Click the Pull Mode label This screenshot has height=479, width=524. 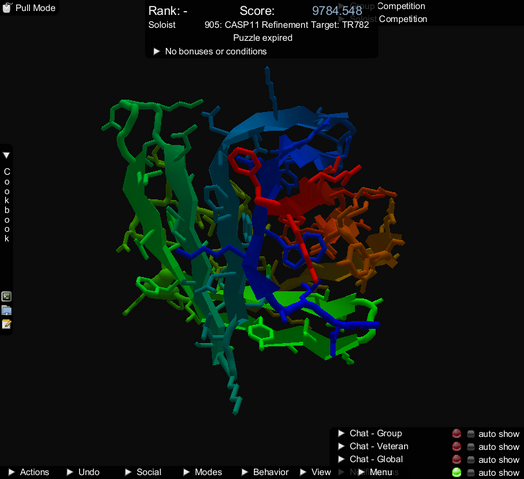[35, 8]
